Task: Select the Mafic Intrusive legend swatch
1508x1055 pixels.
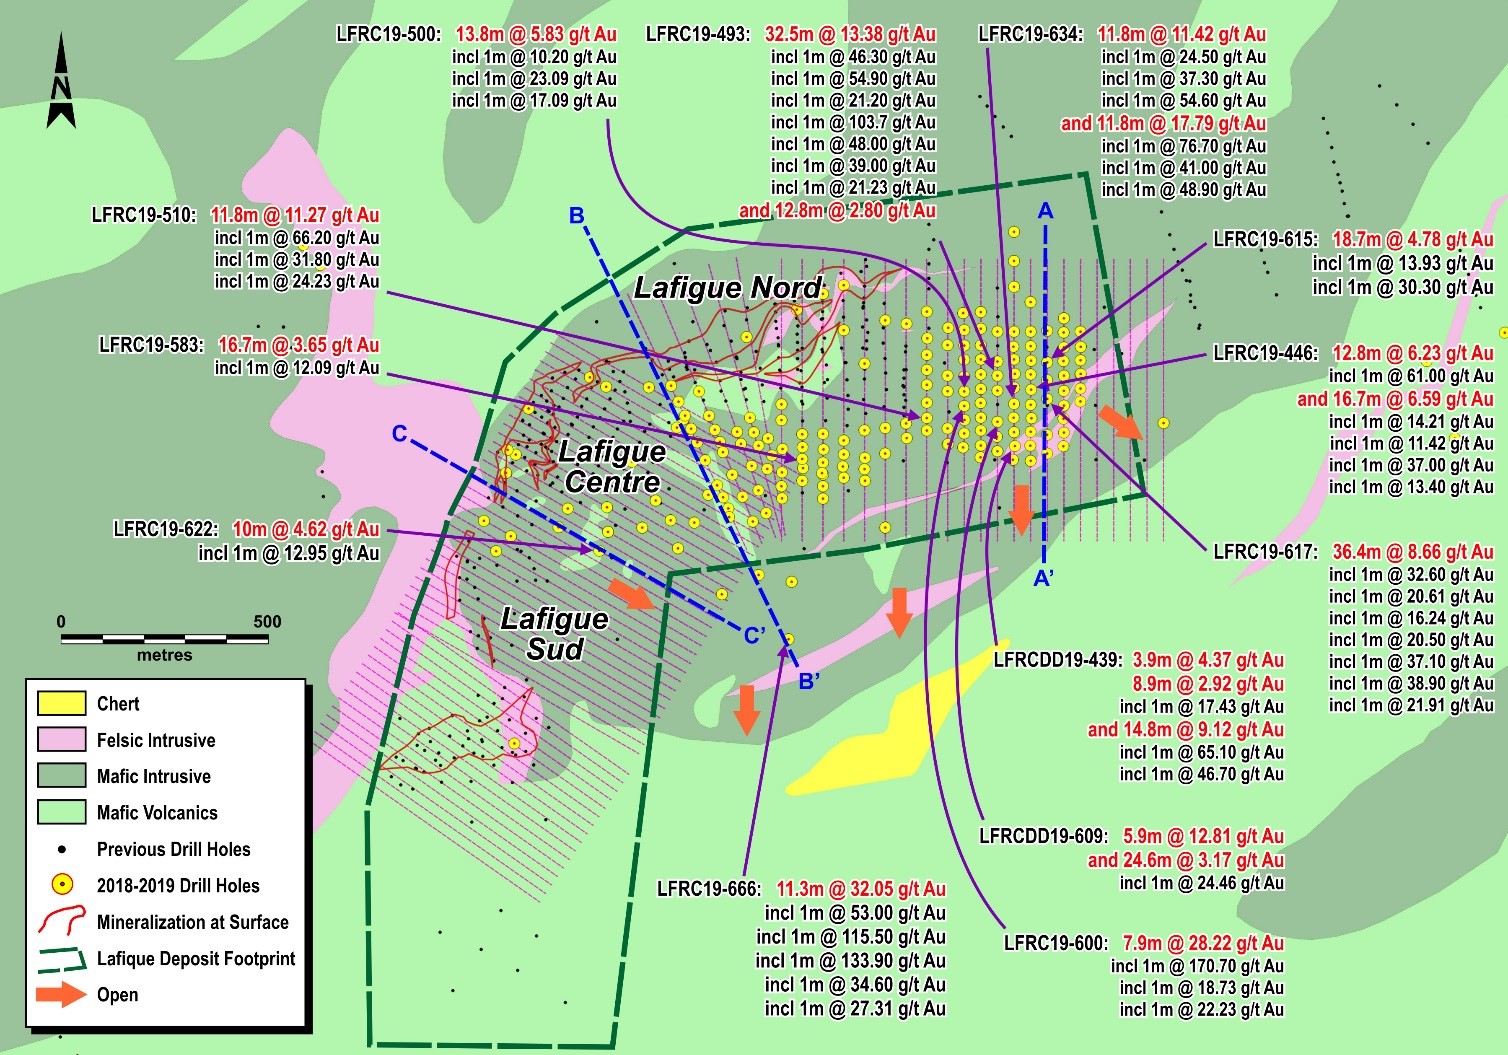Action: (62, 776)
